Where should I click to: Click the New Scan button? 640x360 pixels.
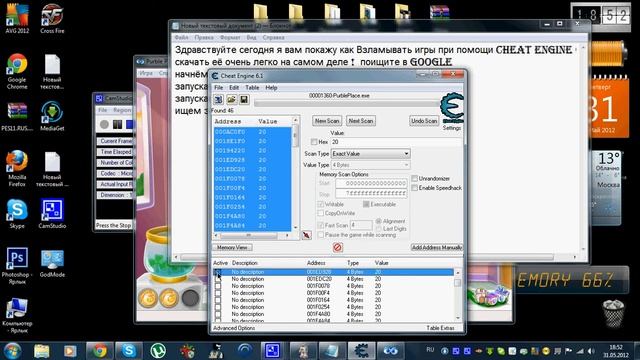[x=327, y=121]
